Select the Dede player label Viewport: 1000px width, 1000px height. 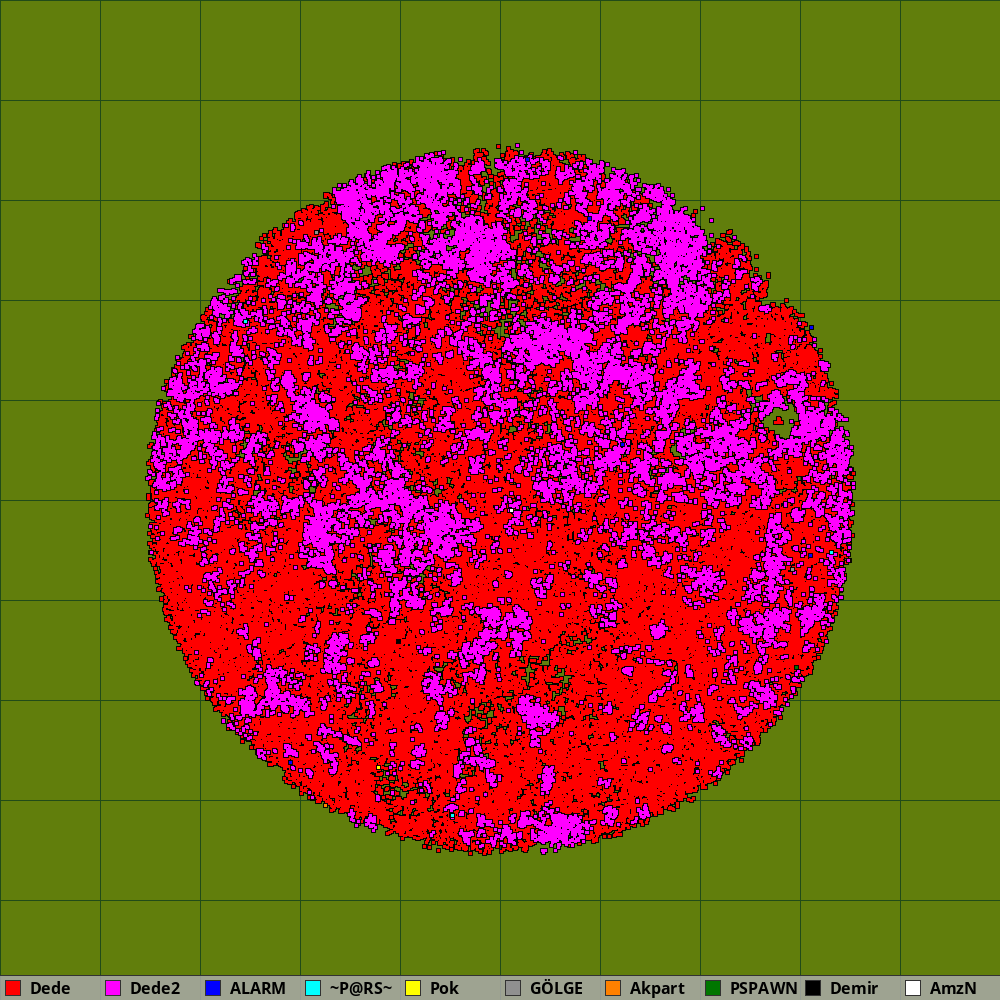(50, 989)
